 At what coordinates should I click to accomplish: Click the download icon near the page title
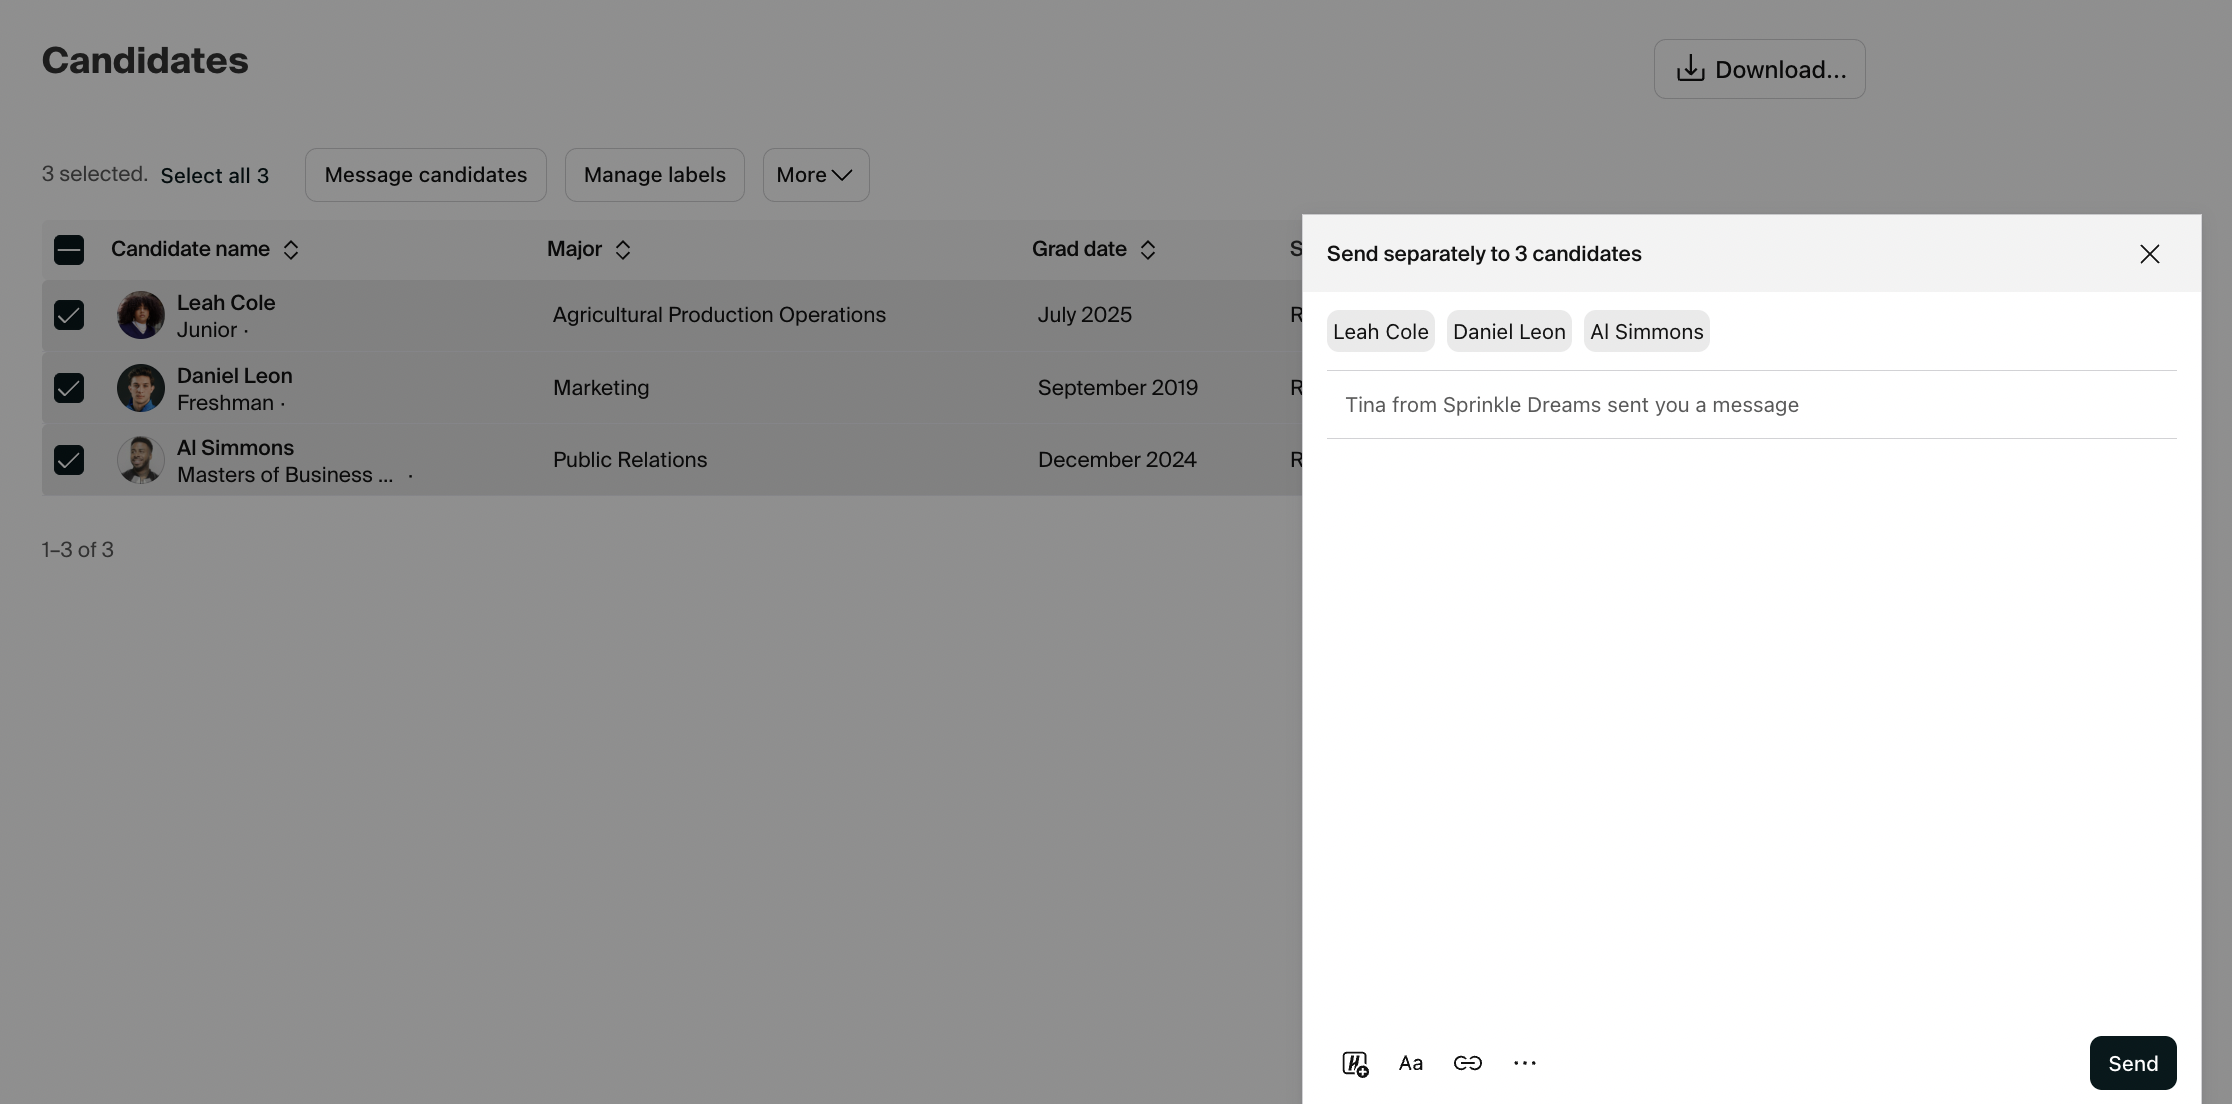click(x=1690, y=69)
